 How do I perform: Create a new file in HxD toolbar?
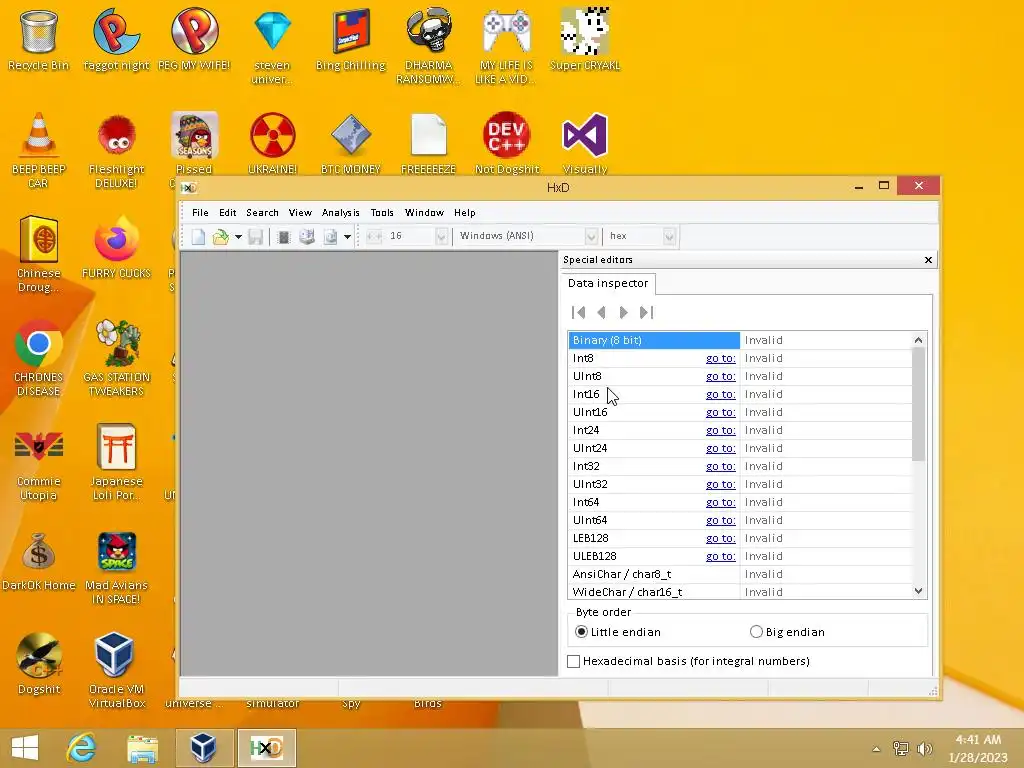tap(198, 236)
